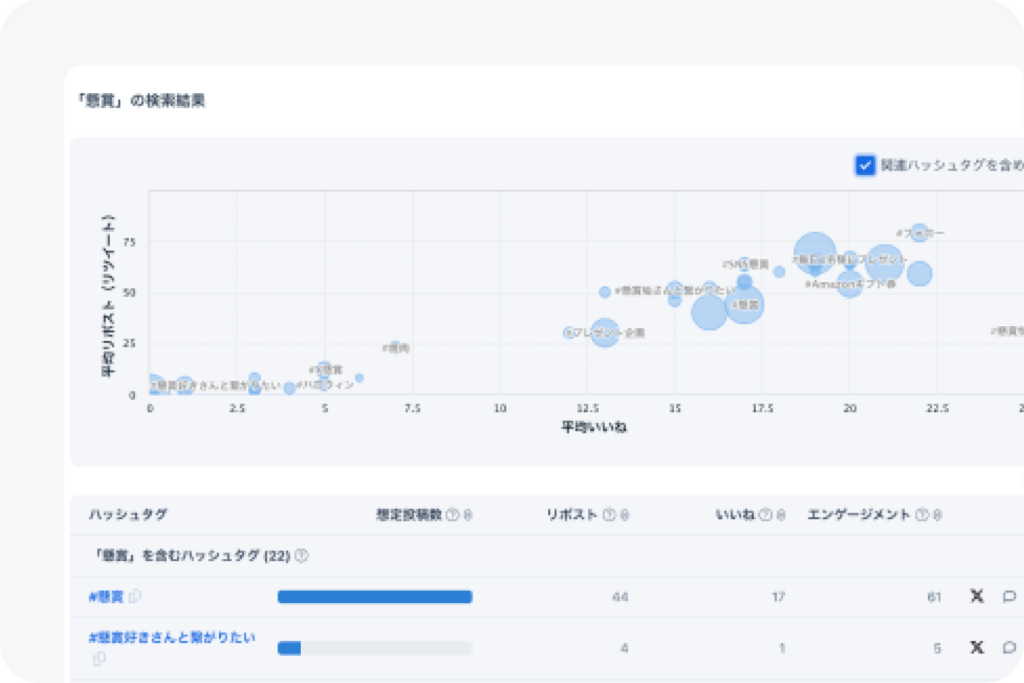Click the X icon in the #懸賞好きさんと繋がりたい row
Screen dimensions: 1024x683
pyautogui.click(x=977, y=647)
